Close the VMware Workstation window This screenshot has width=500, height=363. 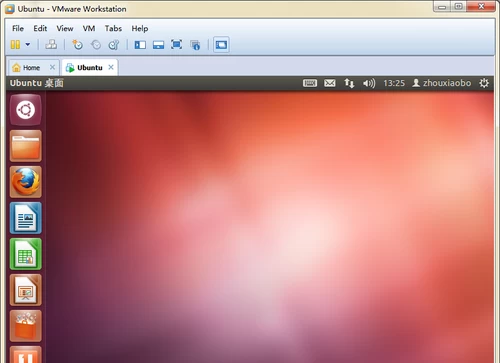point(481,6)
